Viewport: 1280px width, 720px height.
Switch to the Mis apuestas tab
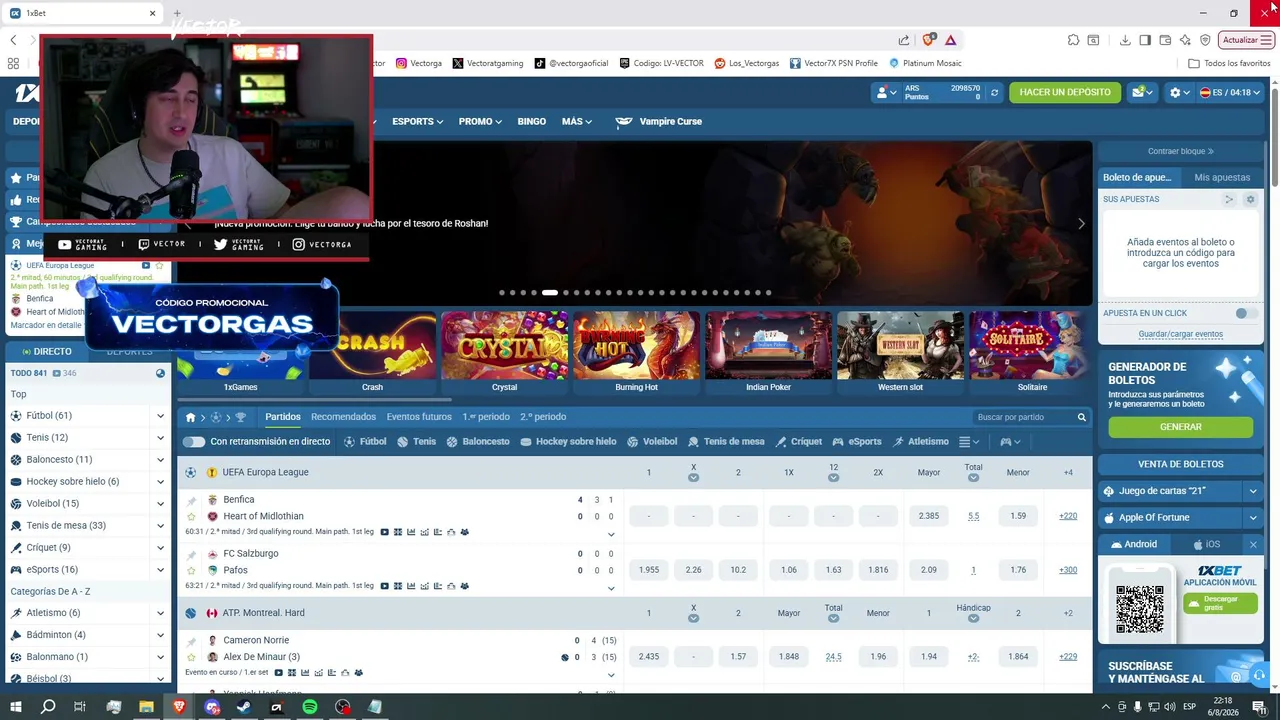pyautogui.click(x=1222, y=178)
